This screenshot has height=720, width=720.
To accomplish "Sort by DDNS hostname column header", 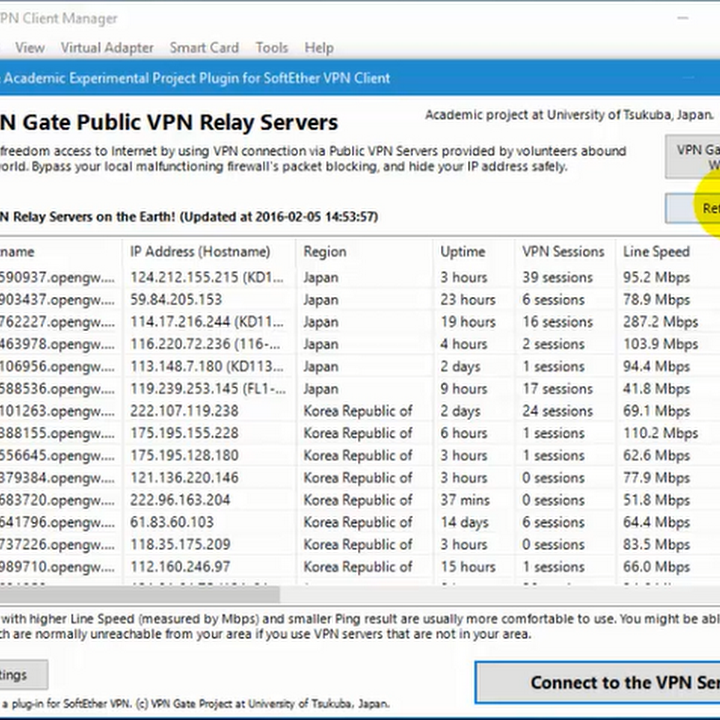I will pos(61,252).
